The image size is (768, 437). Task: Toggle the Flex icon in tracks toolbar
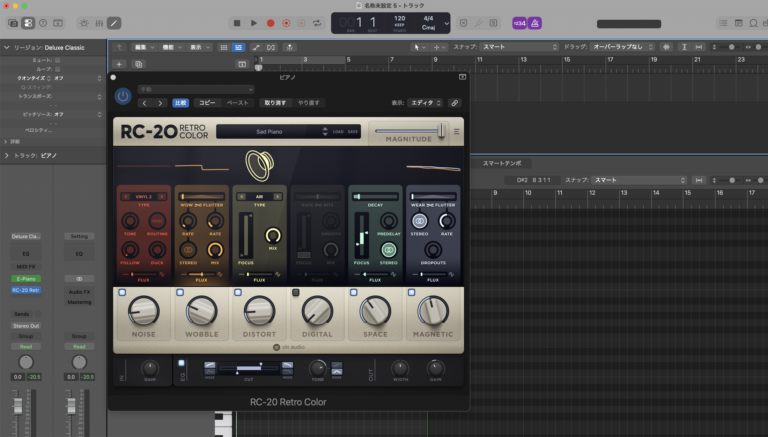pos(271,48)
